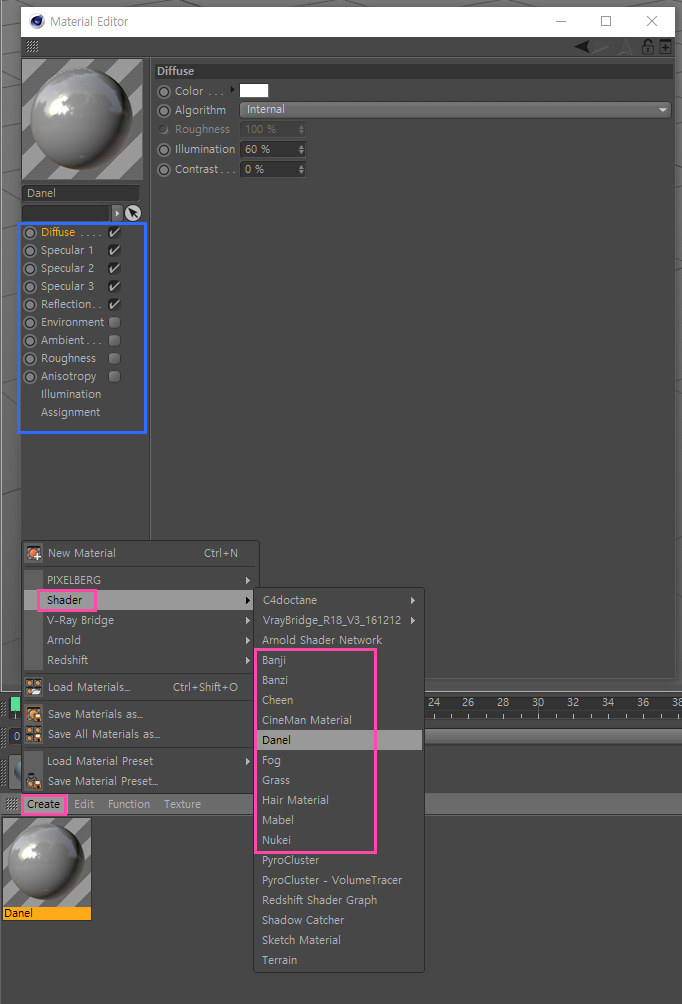This screenshot has width=682, height=1004.
Task: Click the Illumination 60 % stepper arrows
Action: click(x=301, y=149)
